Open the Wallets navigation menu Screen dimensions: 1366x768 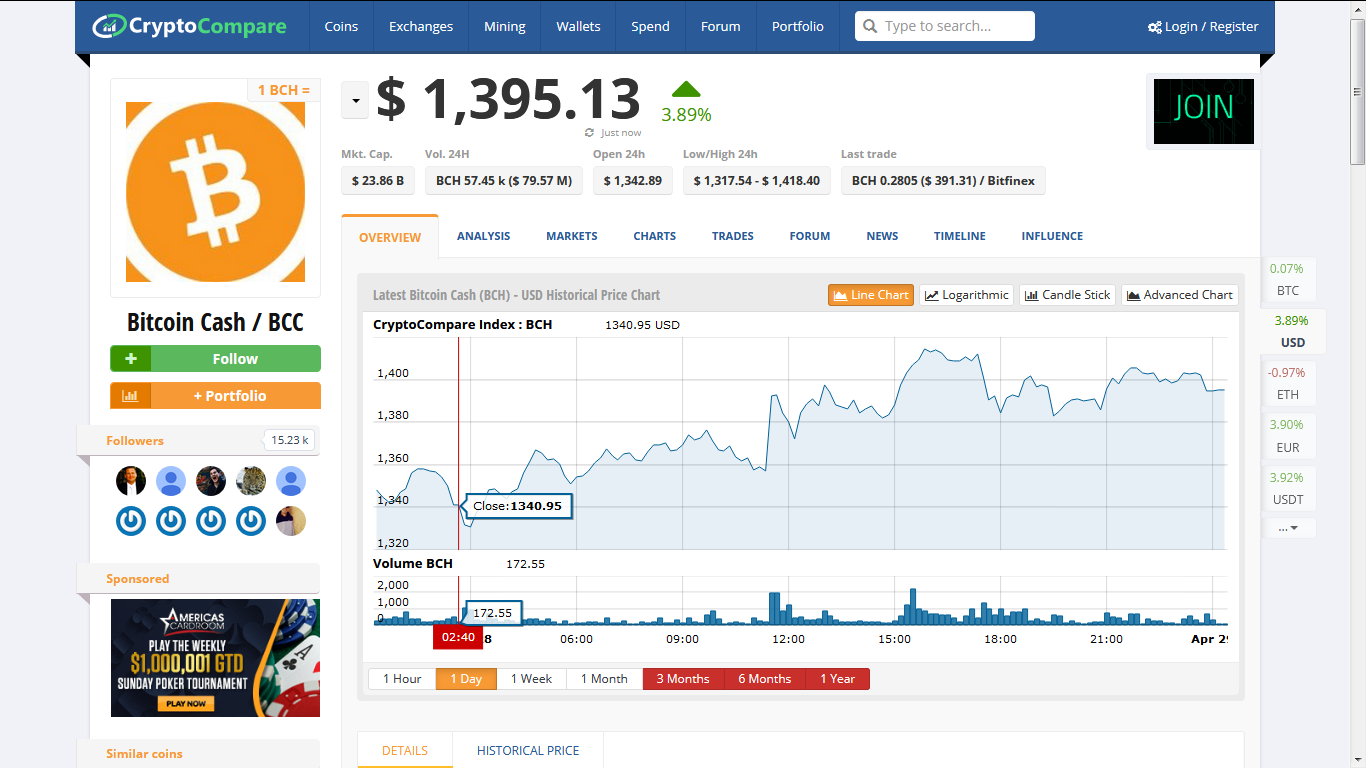pos(579,27)
